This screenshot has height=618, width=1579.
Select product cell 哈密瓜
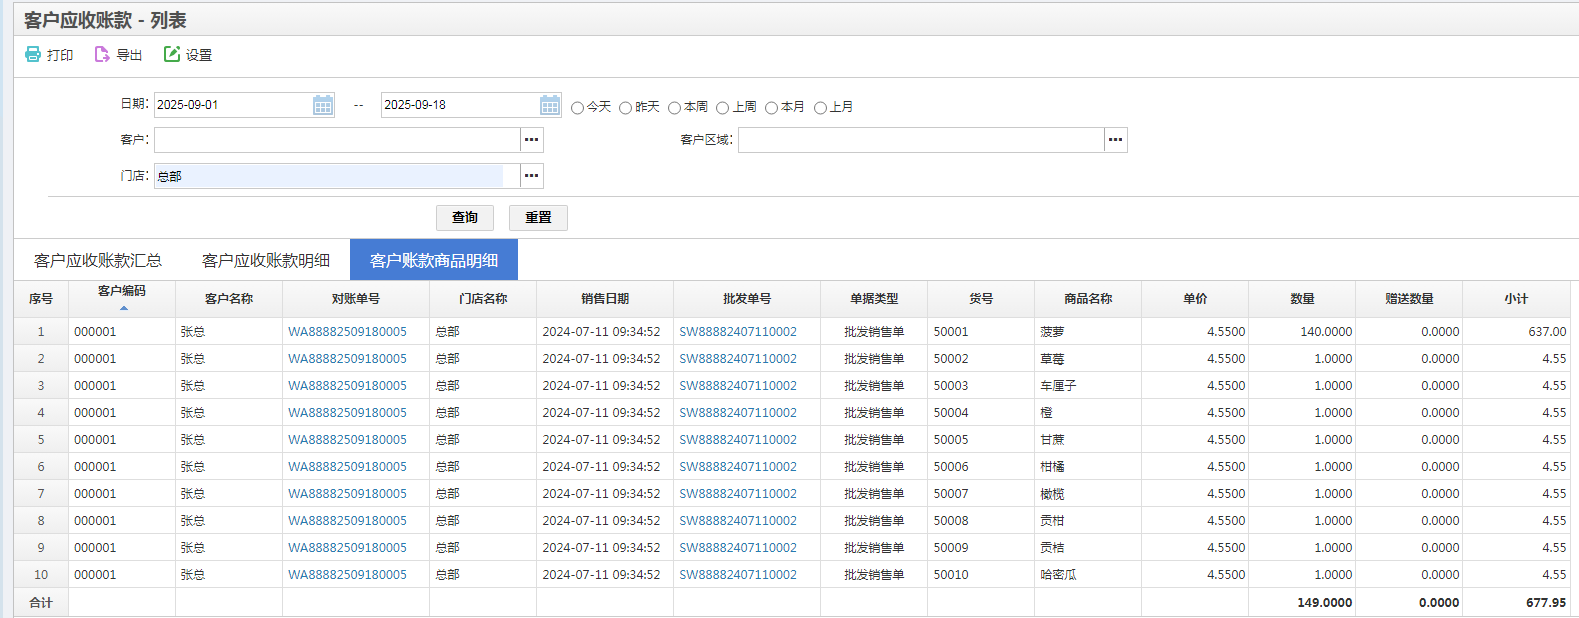(1088, 575)
